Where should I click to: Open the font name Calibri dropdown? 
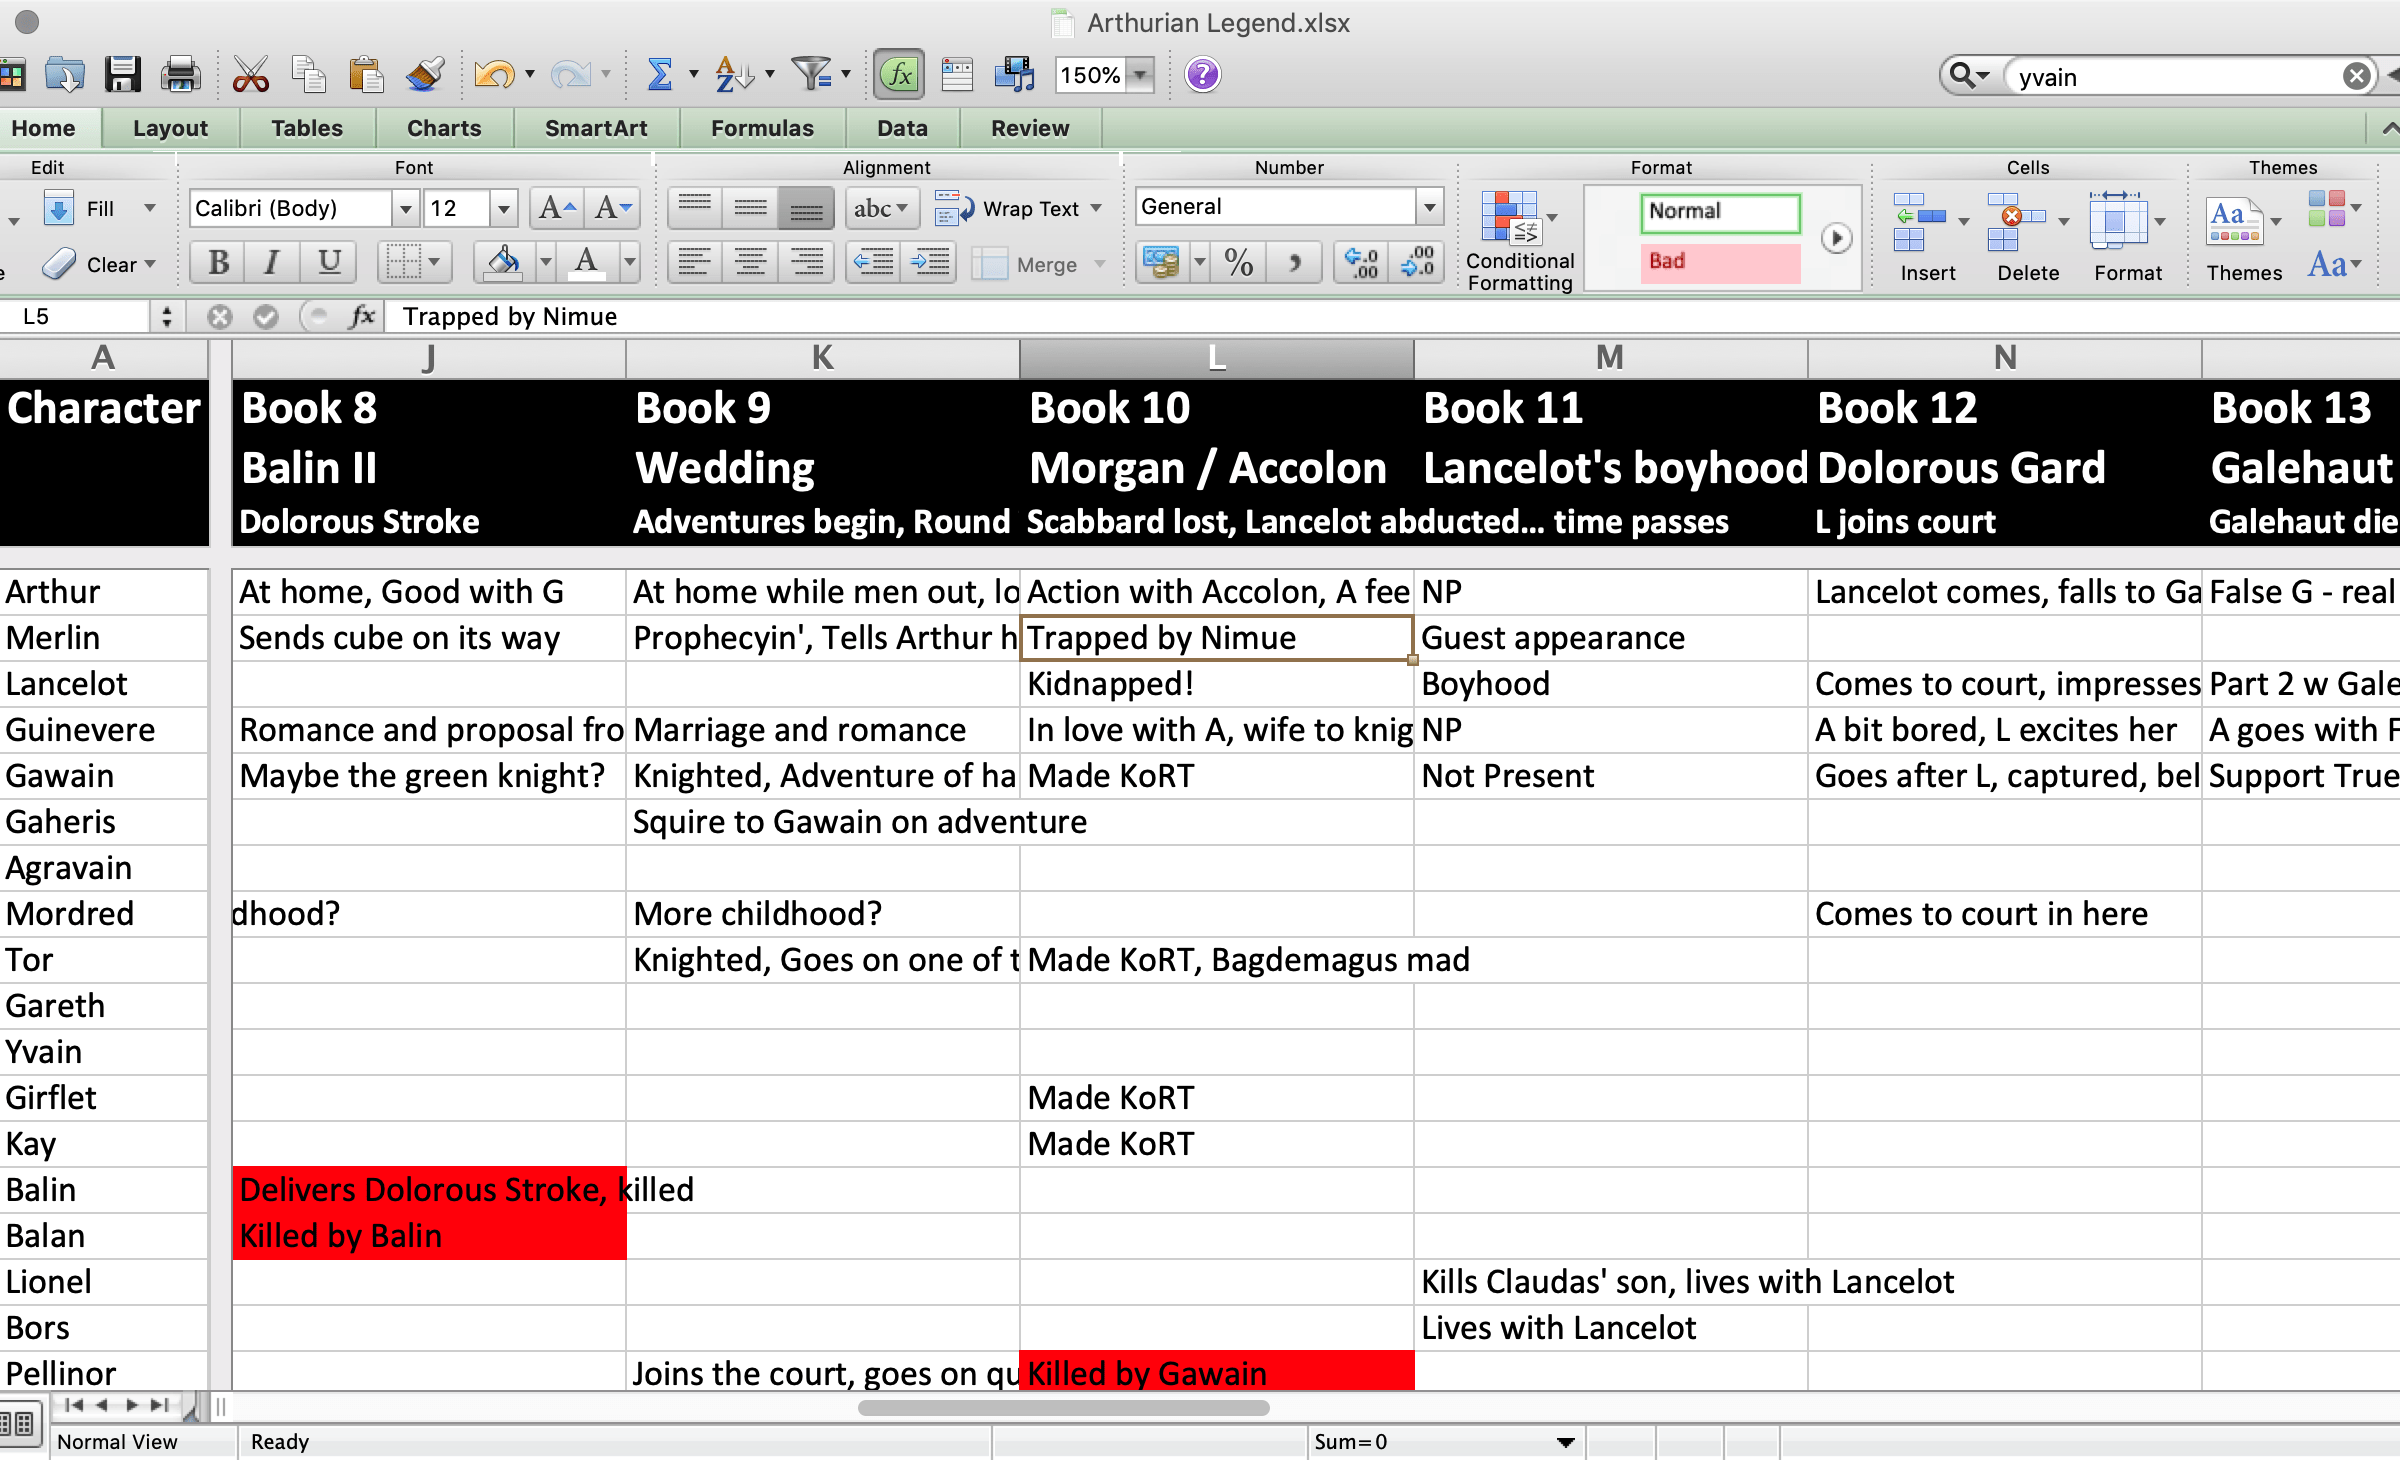[405, 209]
